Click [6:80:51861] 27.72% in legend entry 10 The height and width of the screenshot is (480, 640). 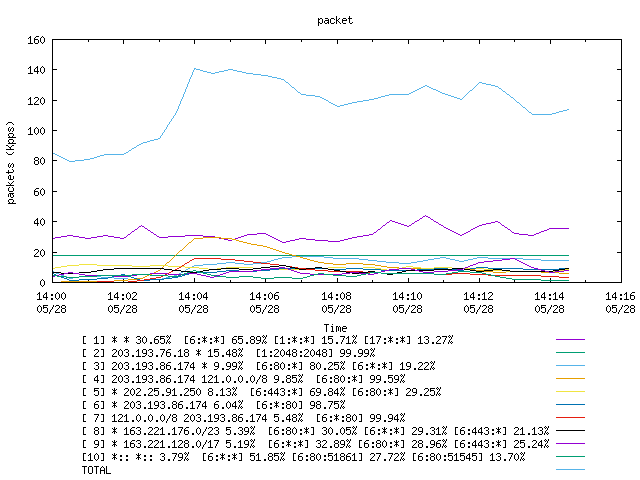pos(349,457)
